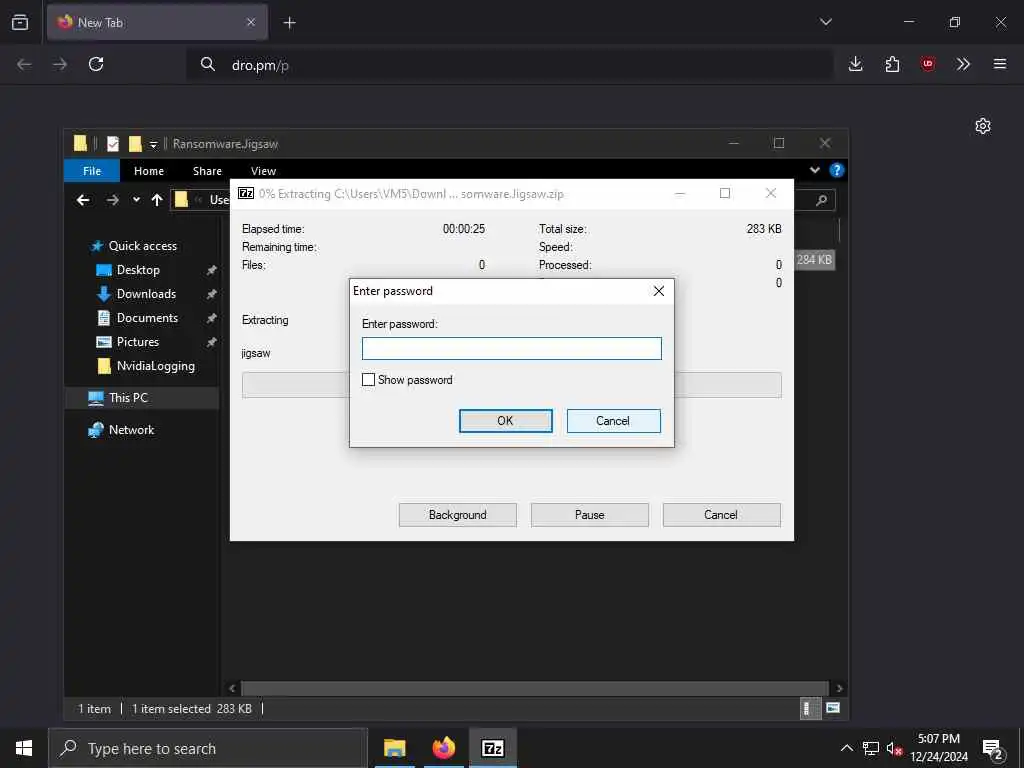Click the pin icon next to Desktop
This screenshot has width=1024, height=768.
pos(211,270)
